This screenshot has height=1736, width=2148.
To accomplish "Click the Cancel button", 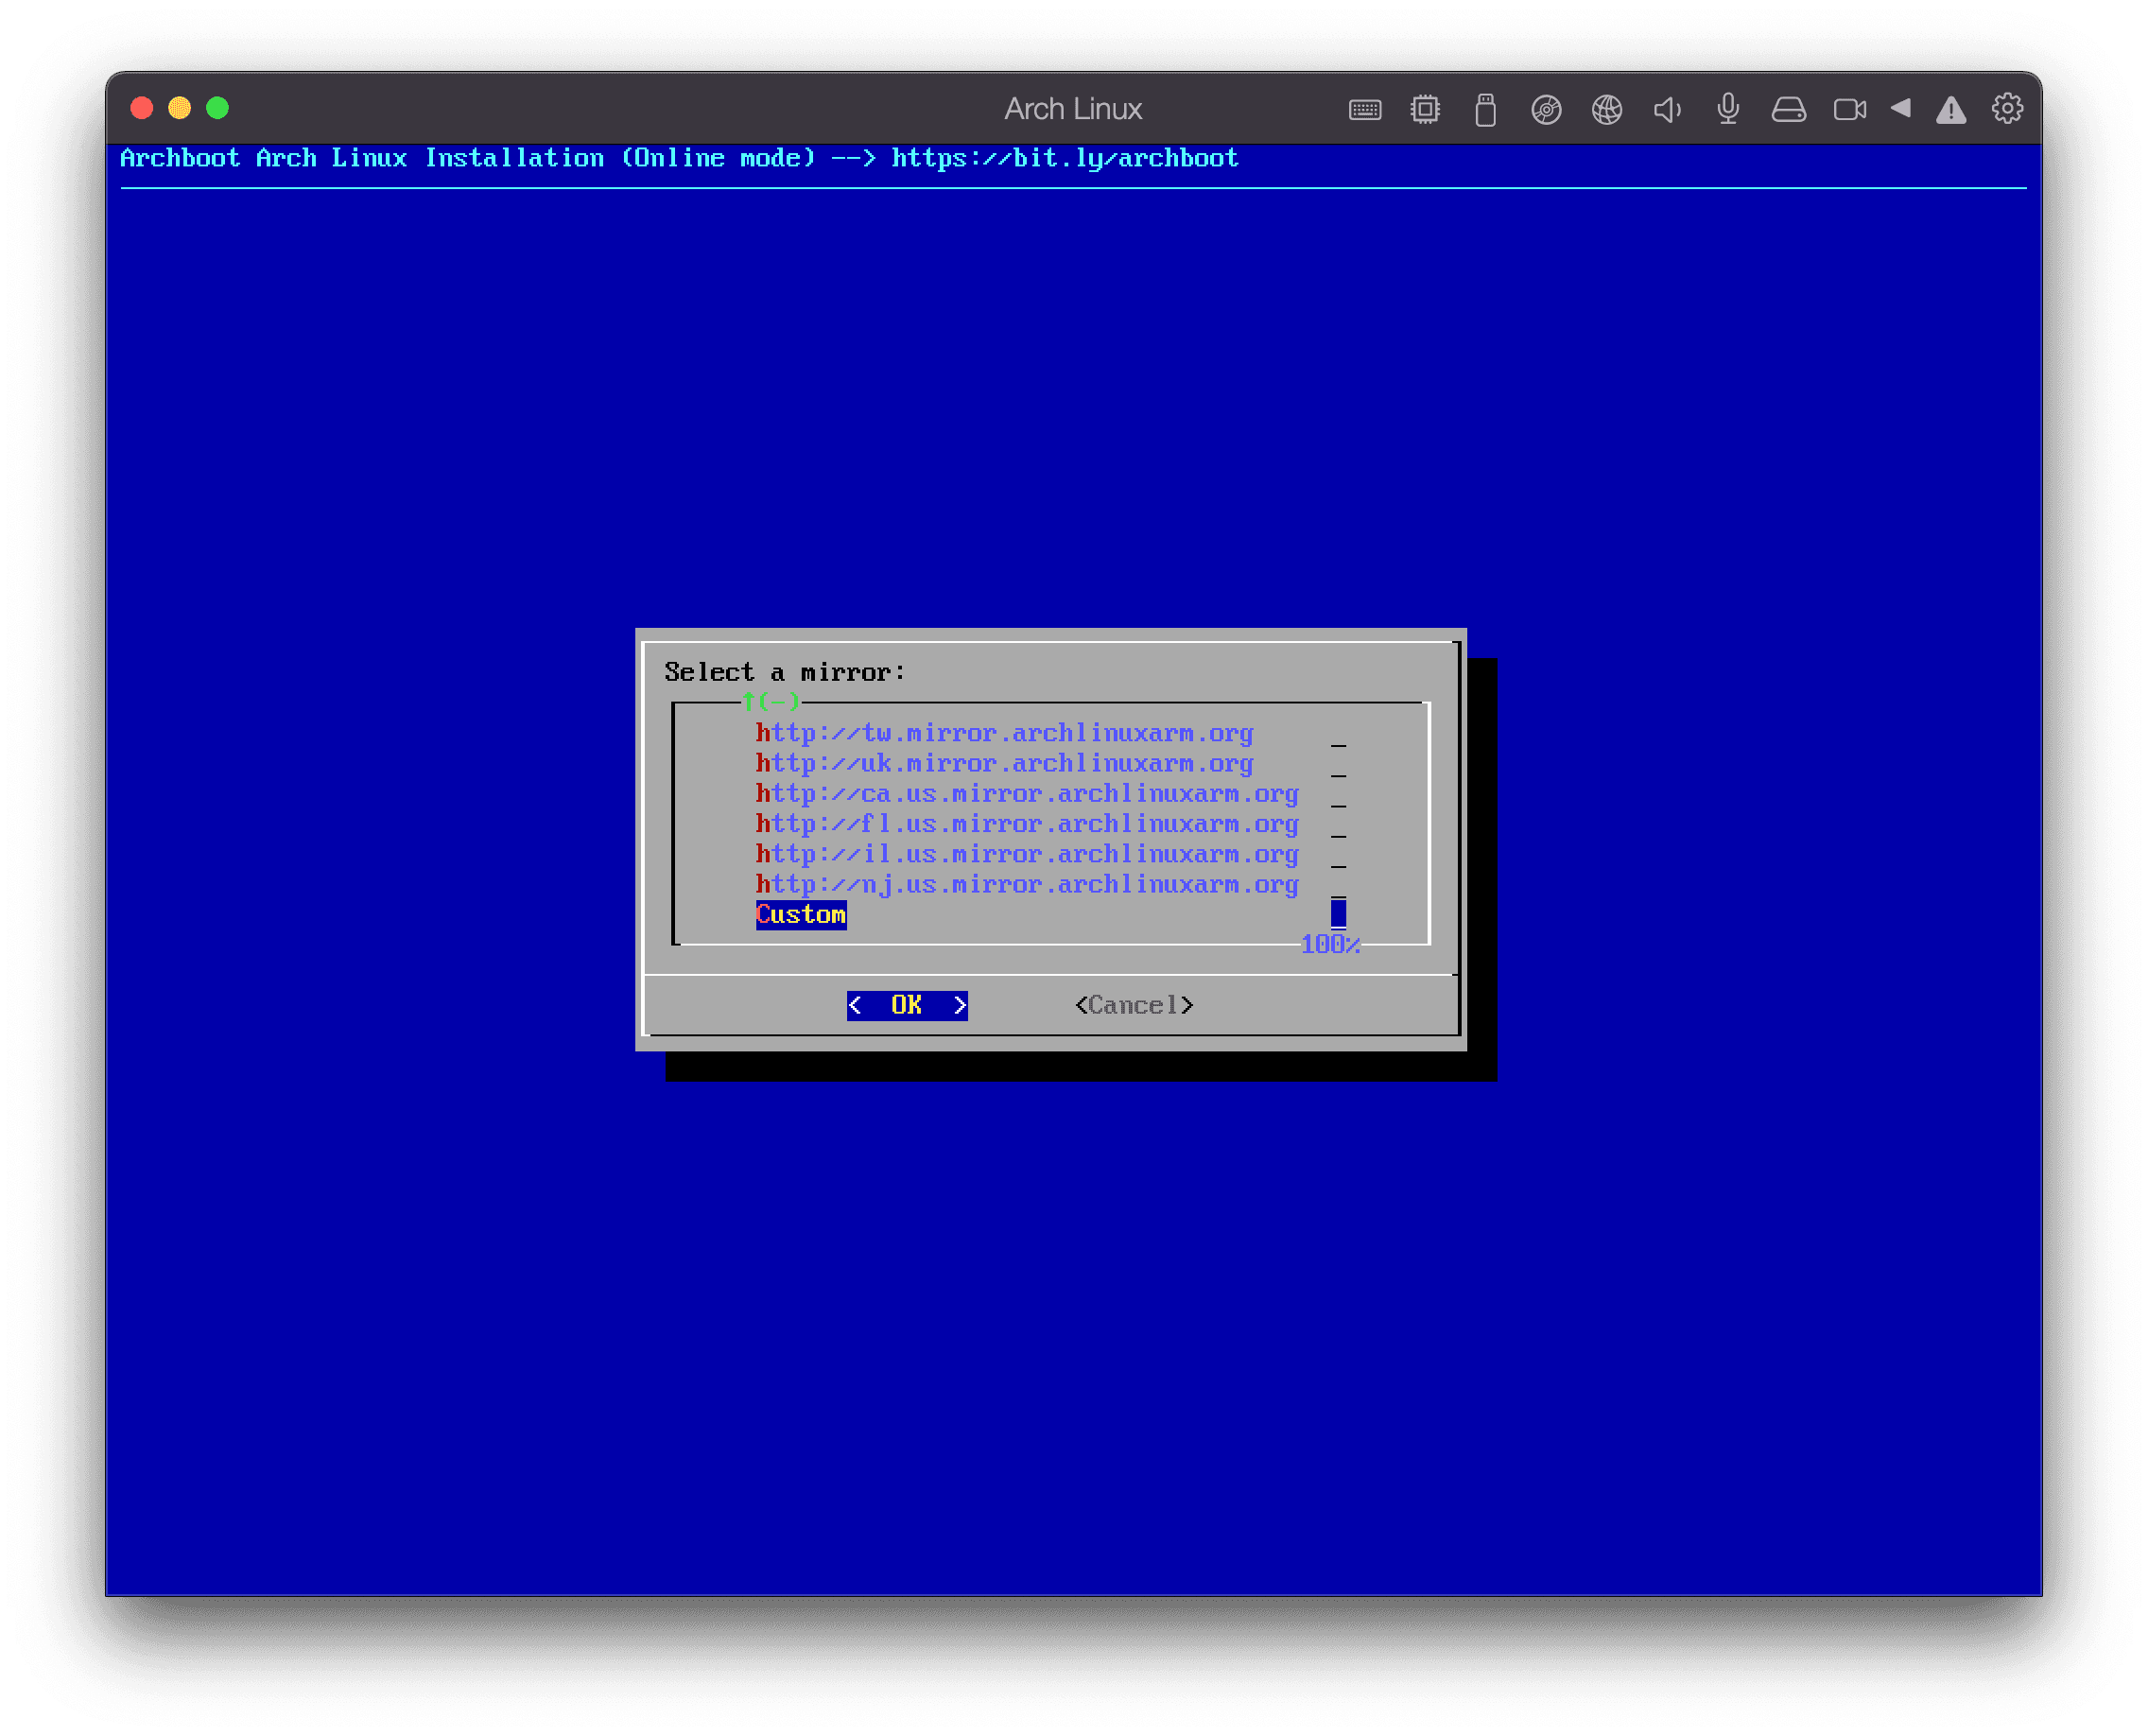I will click(1134, 1004).
